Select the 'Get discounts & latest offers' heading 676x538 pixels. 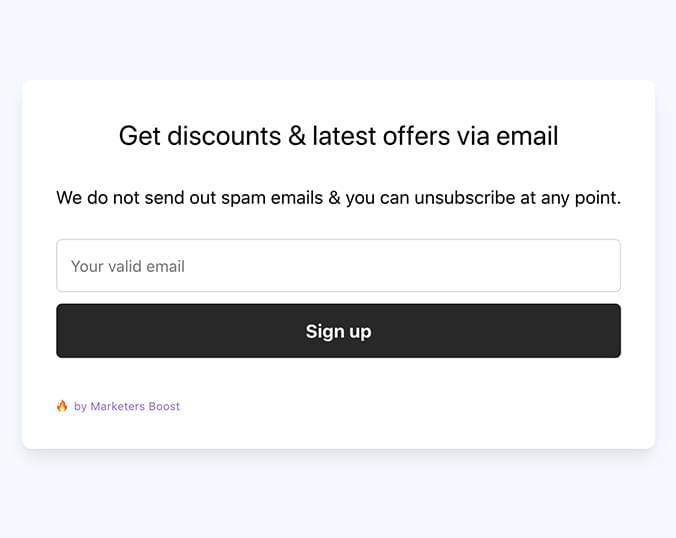point(338,136)
